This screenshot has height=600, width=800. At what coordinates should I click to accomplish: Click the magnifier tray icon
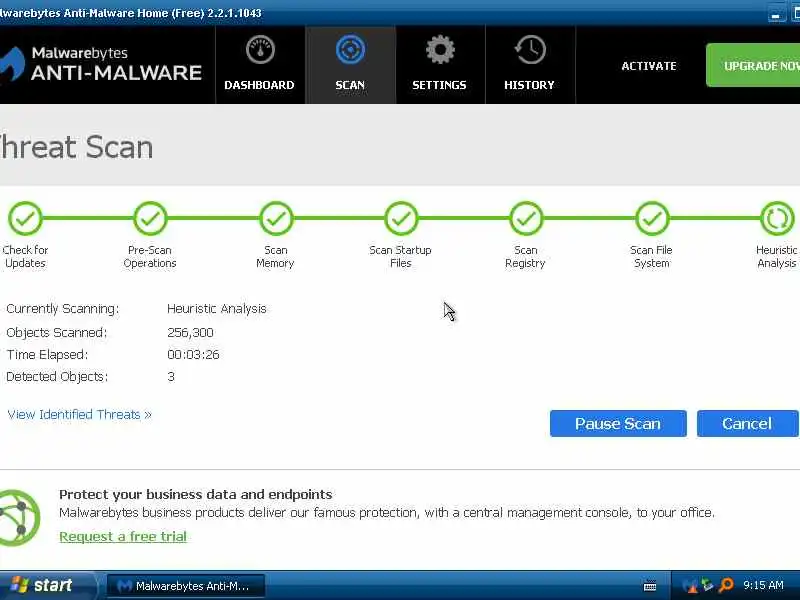726,585
